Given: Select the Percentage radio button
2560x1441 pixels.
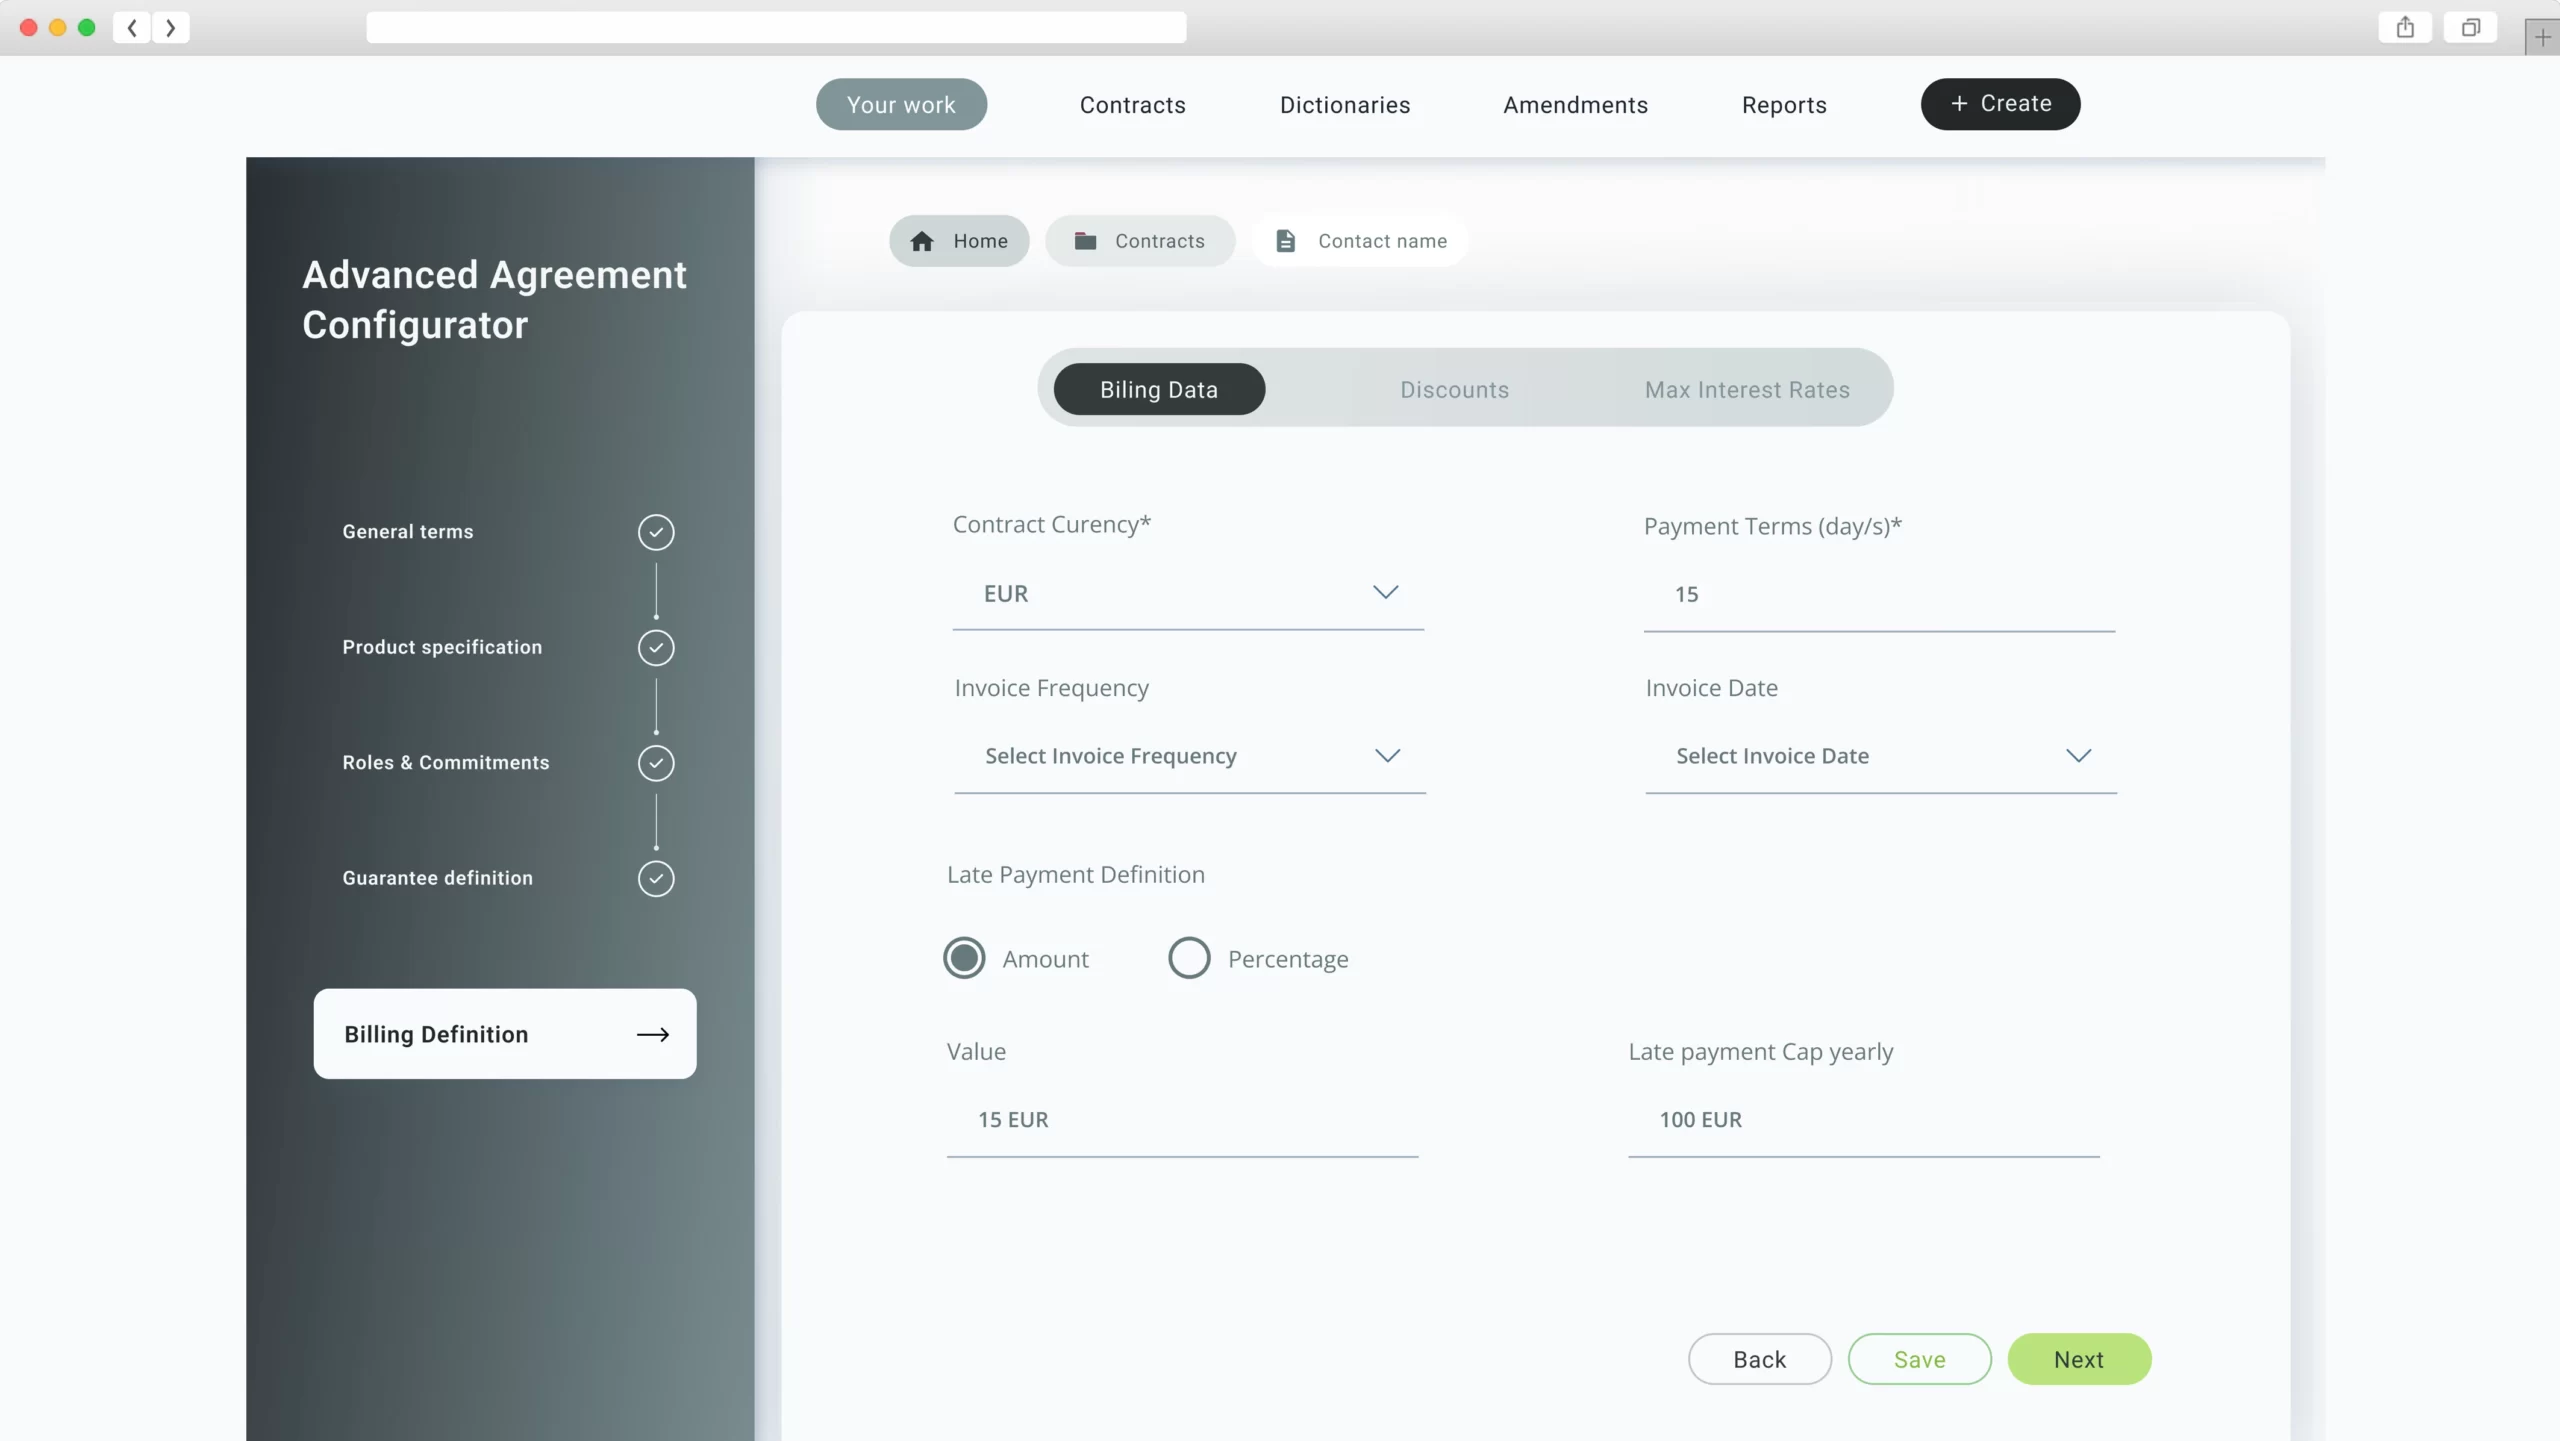Looking at the screenshot, I should [x=1189, y=958].
